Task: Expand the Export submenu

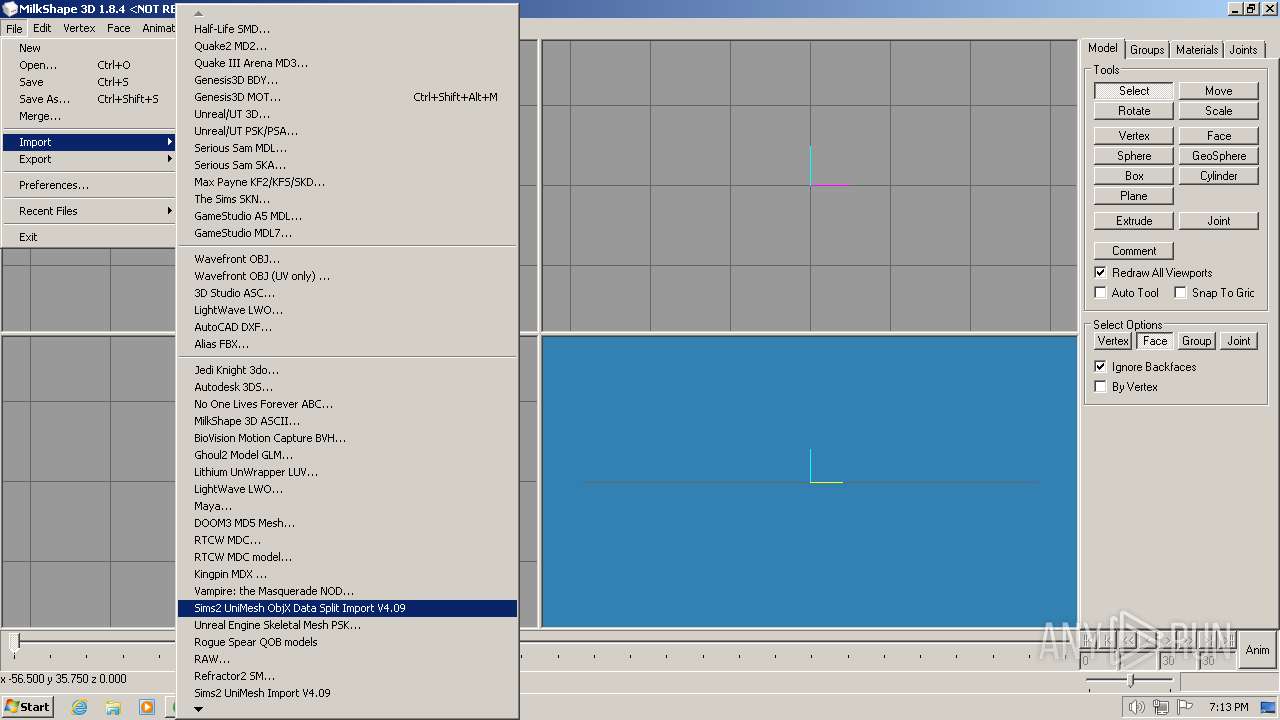Action: click(x=89, y=159)
